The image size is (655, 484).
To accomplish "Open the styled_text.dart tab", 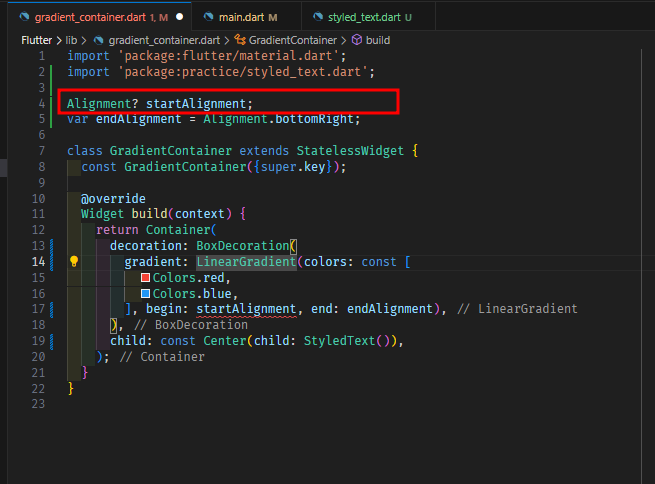I will 368,17.
